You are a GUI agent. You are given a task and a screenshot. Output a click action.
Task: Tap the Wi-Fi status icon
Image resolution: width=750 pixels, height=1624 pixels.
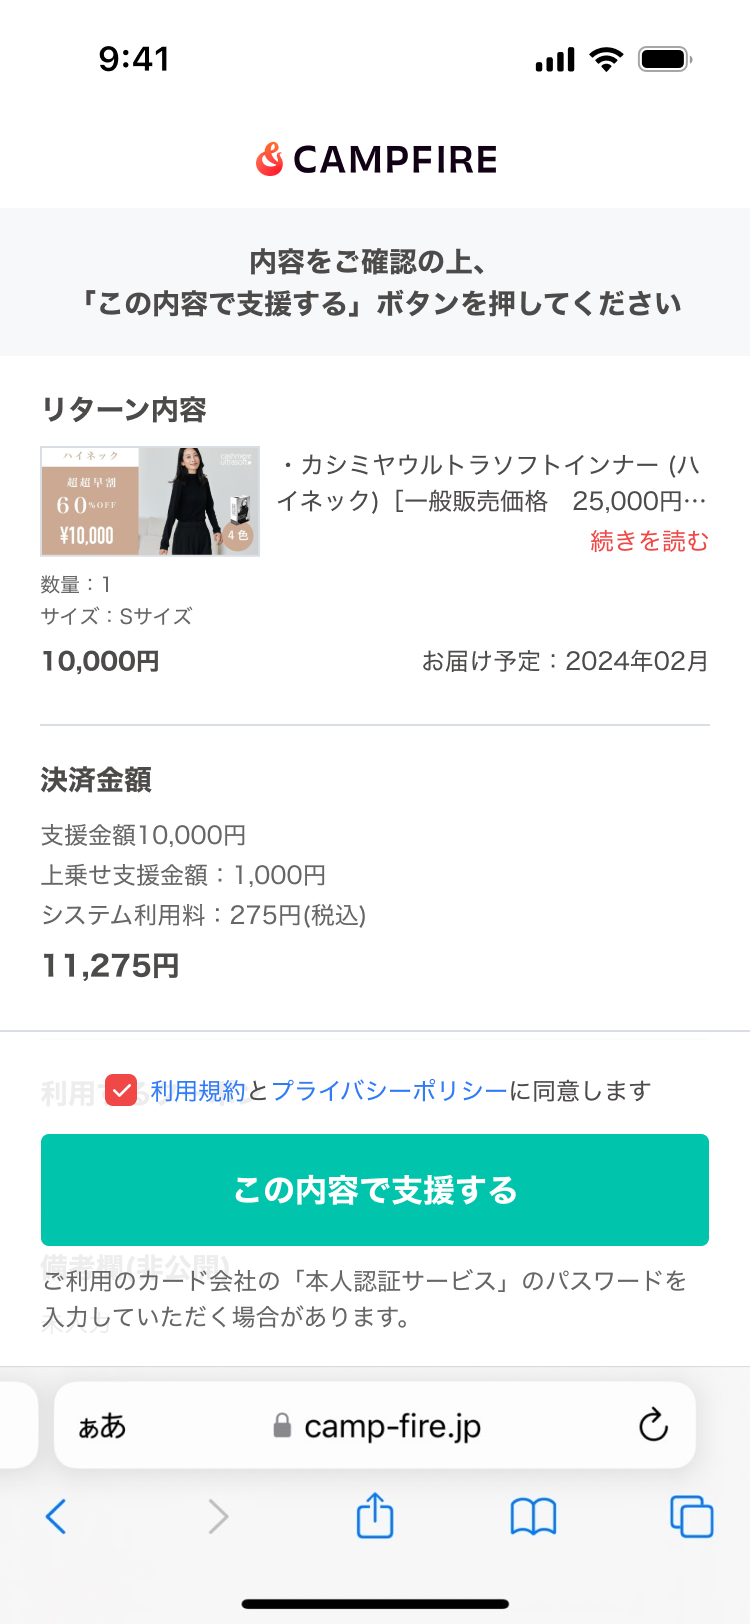click(x=606, y=59)
